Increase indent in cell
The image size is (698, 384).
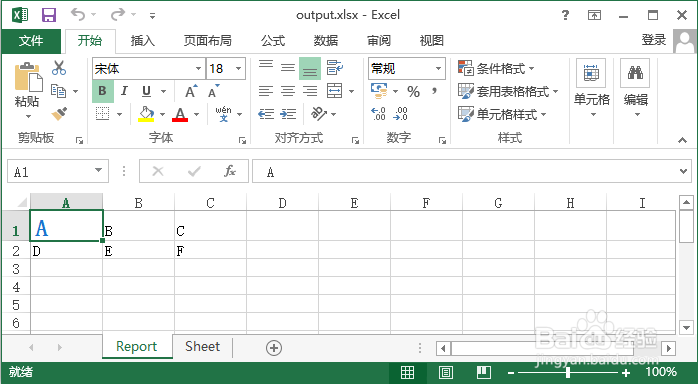coord(288,114)
